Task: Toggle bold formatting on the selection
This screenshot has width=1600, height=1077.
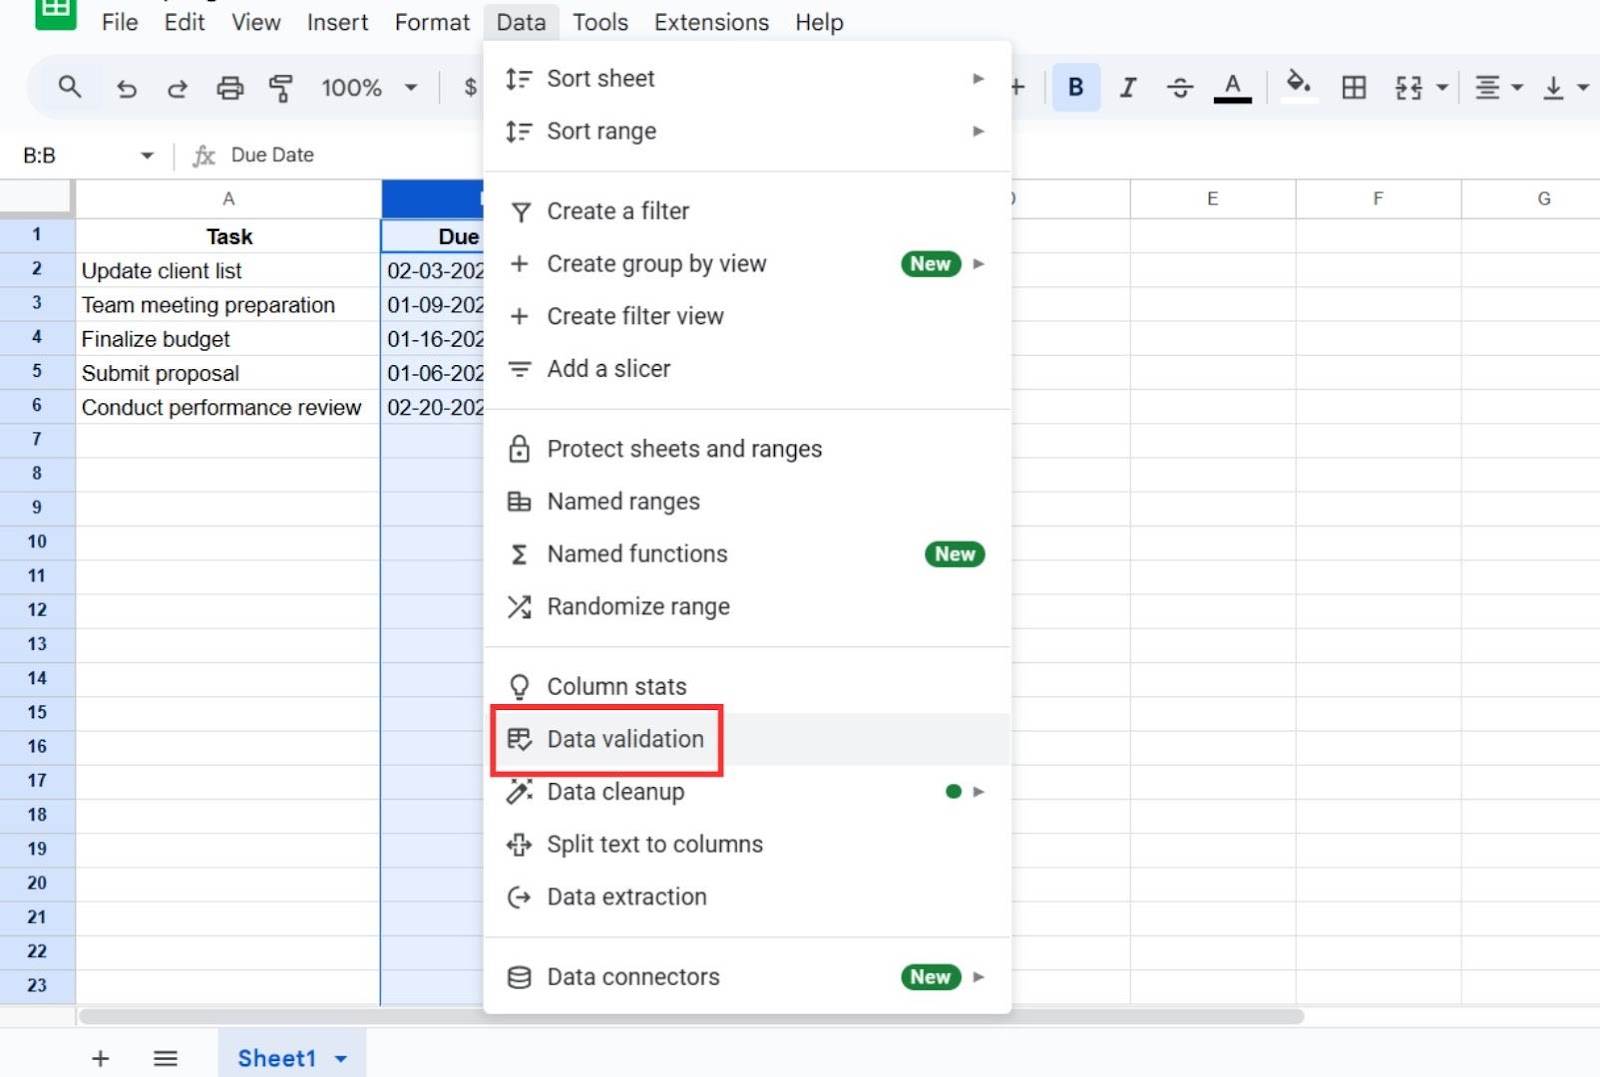Action: coord(1075,87)
